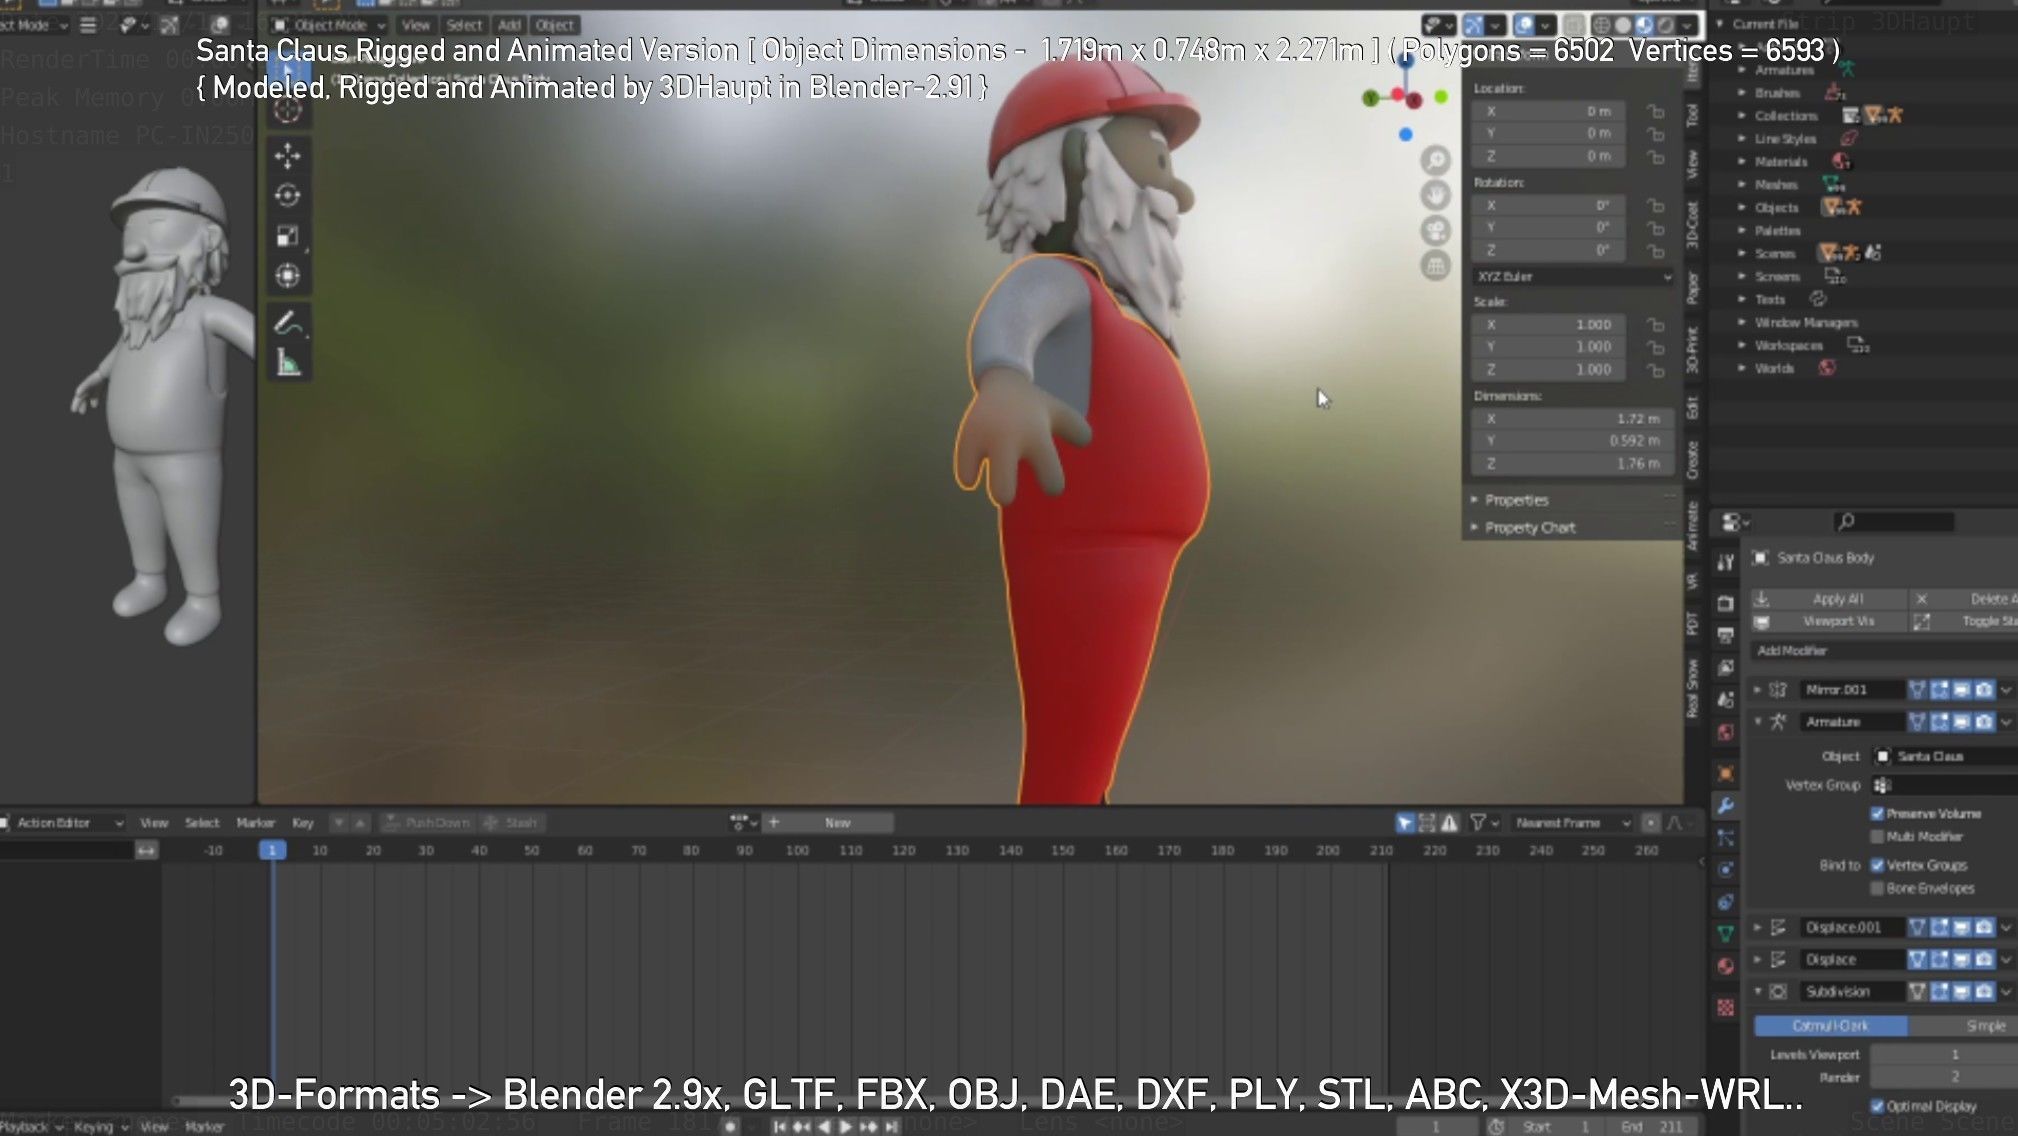Open the Active Tool settings tab icon
Viewport: 2018px width, 1136px height.
tap(1726, 562)
